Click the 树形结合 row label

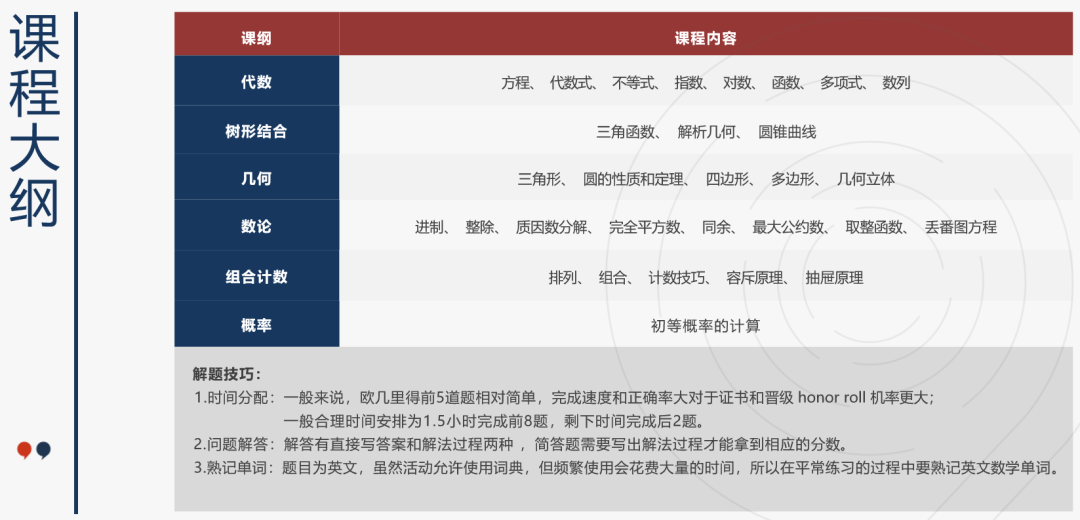256,130
